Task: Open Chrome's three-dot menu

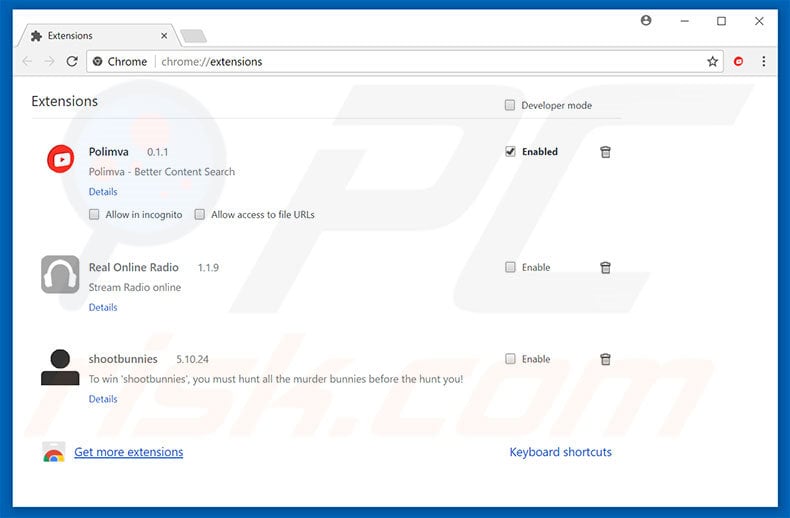Action: coord(764,61)
